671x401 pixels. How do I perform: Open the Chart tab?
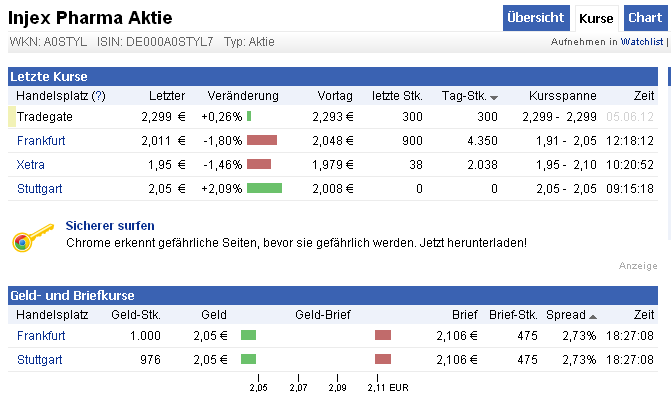643,18
